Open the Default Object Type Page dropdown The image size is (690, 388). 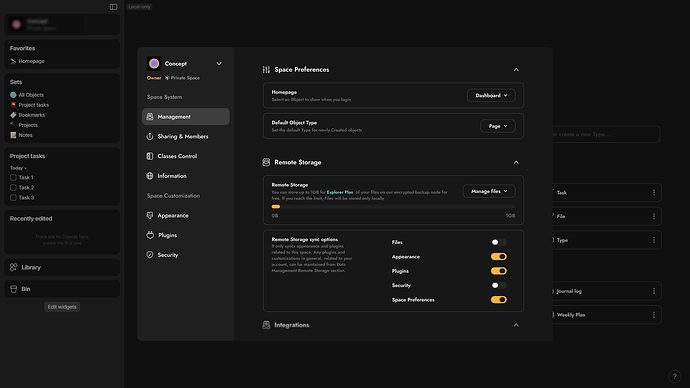[498, 126]
